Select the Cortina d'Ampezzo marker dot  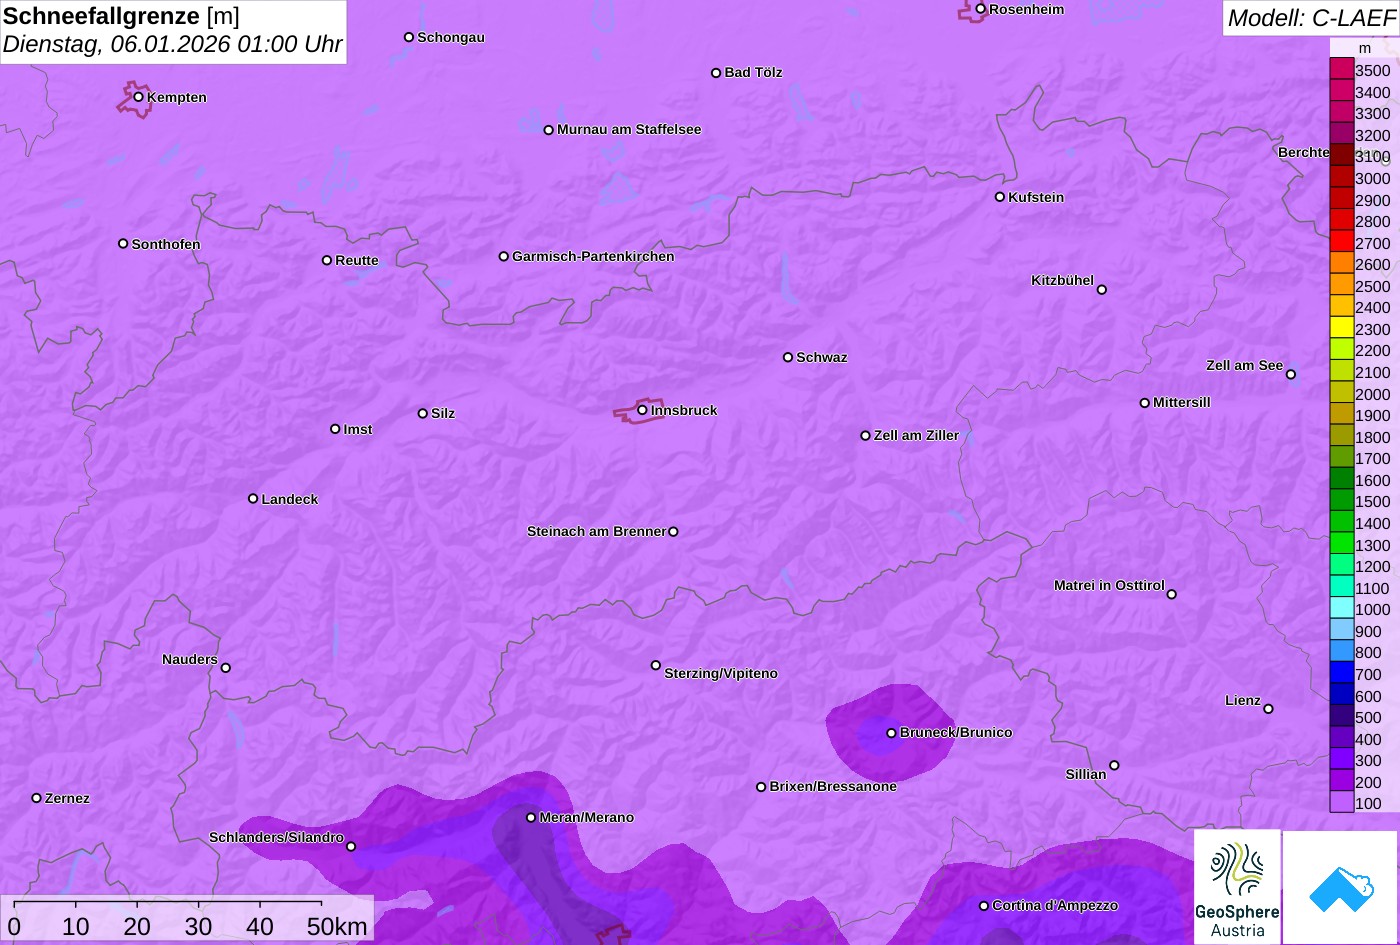[984, 906]
